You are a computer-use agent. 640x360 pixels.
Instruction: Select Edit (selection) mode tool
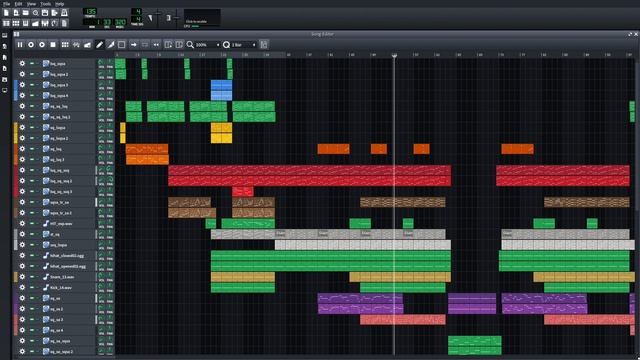(121, 44)
